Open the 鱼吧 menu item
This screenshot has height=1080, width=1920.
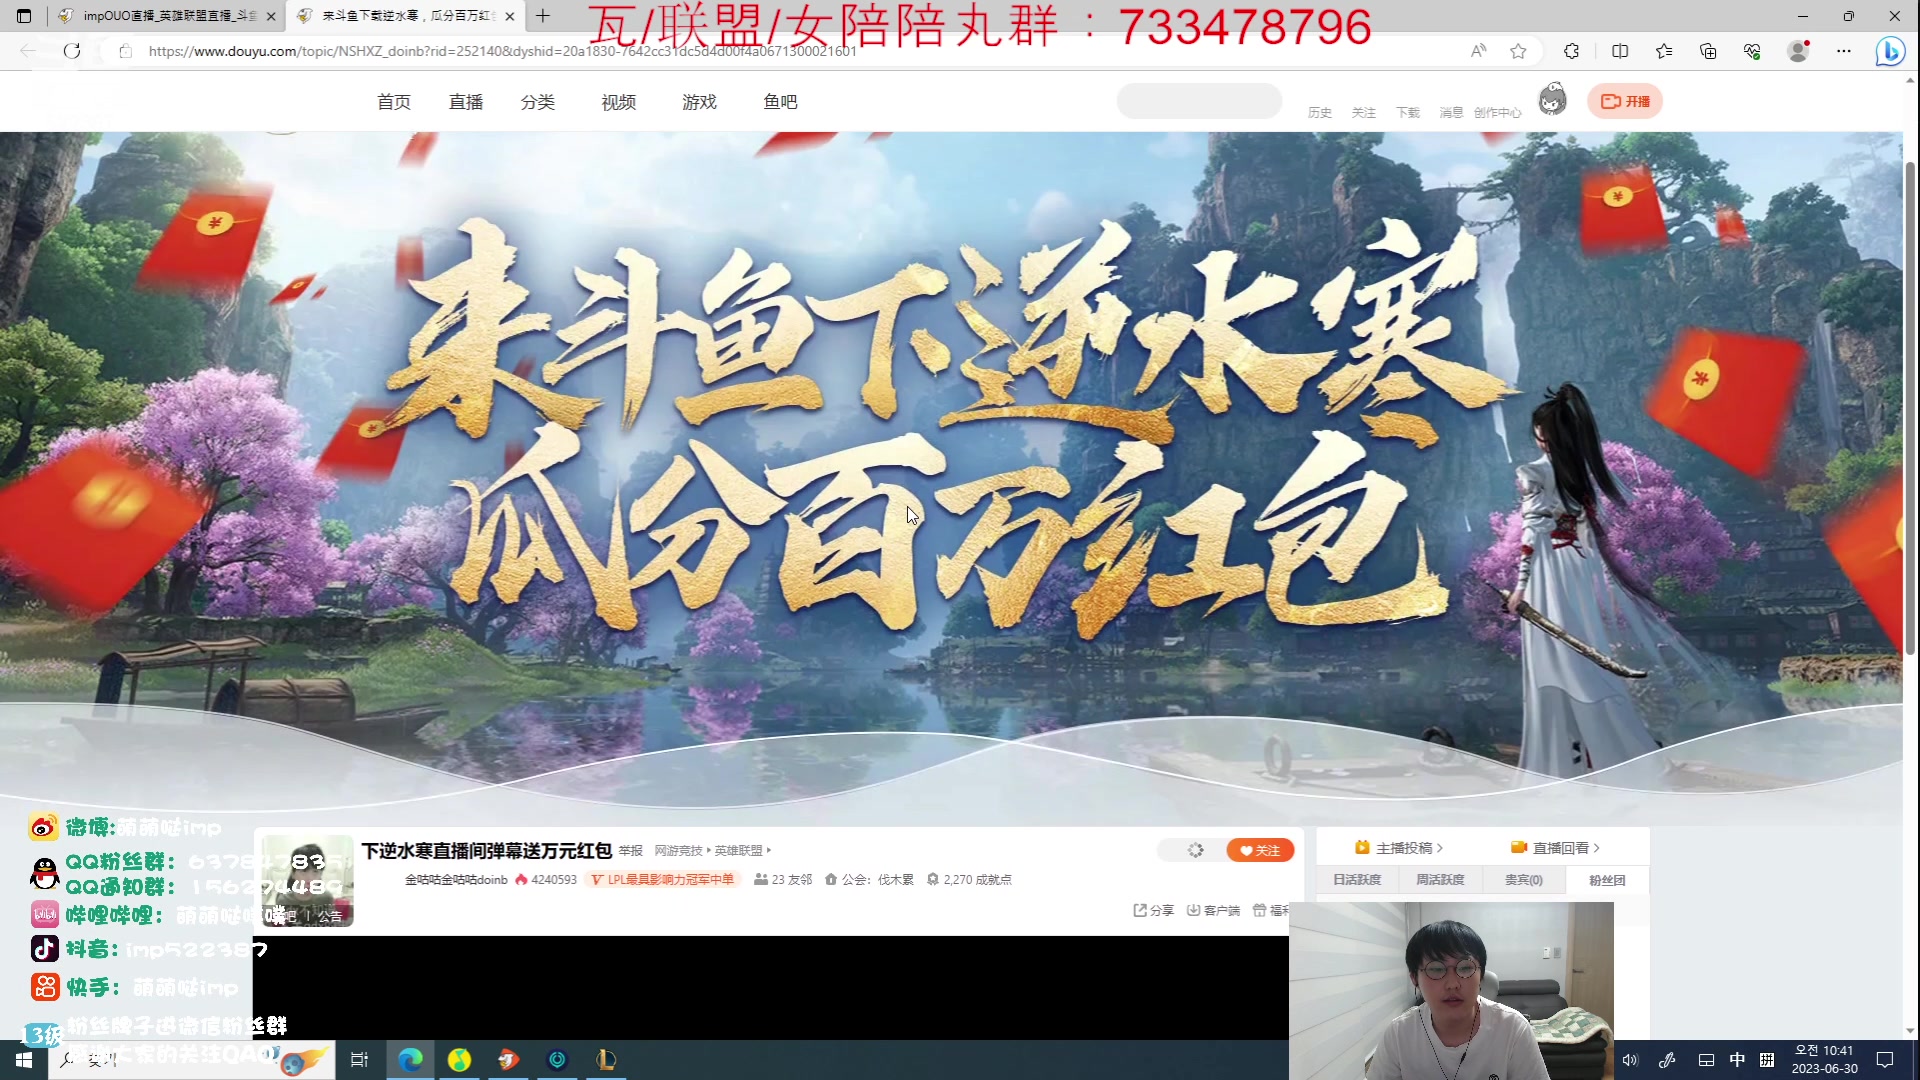click(781, 101)
